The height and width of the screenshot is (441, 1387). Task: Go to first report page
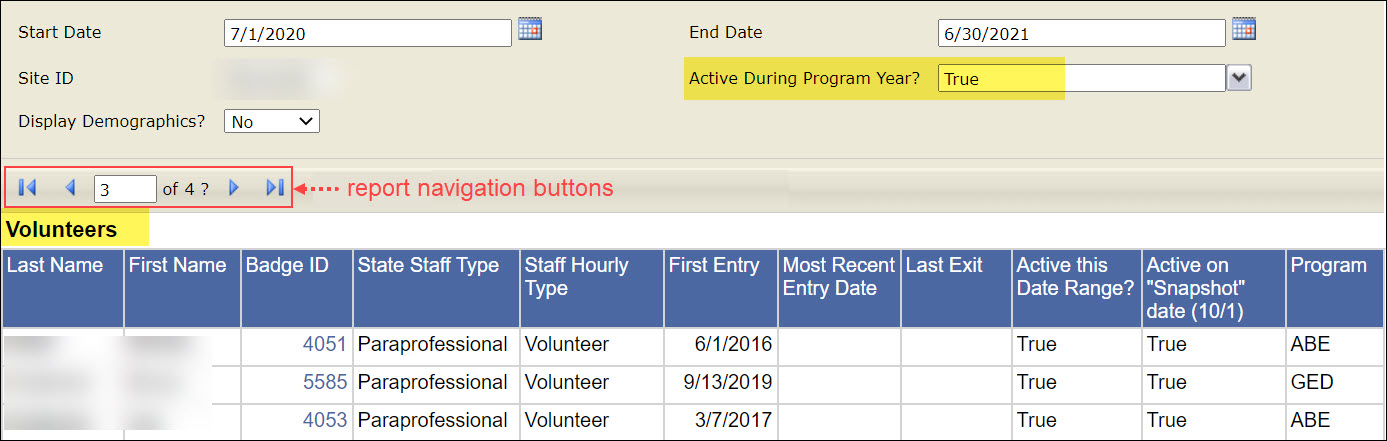(x=28, y=187)
